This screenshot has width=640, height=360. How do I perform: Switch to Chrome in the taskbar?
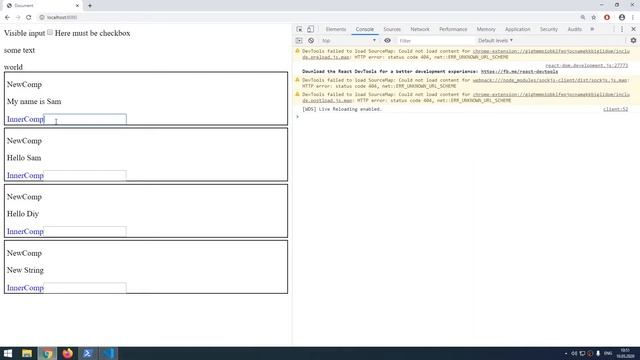[47, 353]
